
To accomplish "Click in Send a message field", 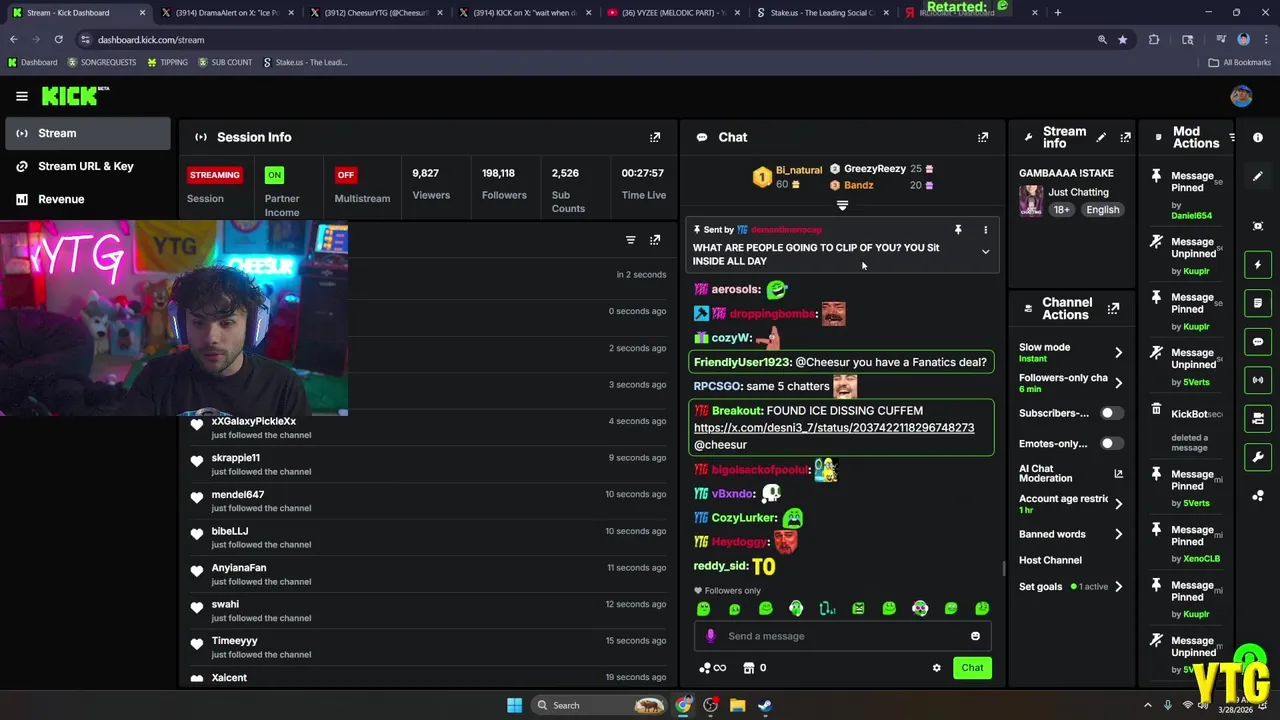I will pos(844,636).
